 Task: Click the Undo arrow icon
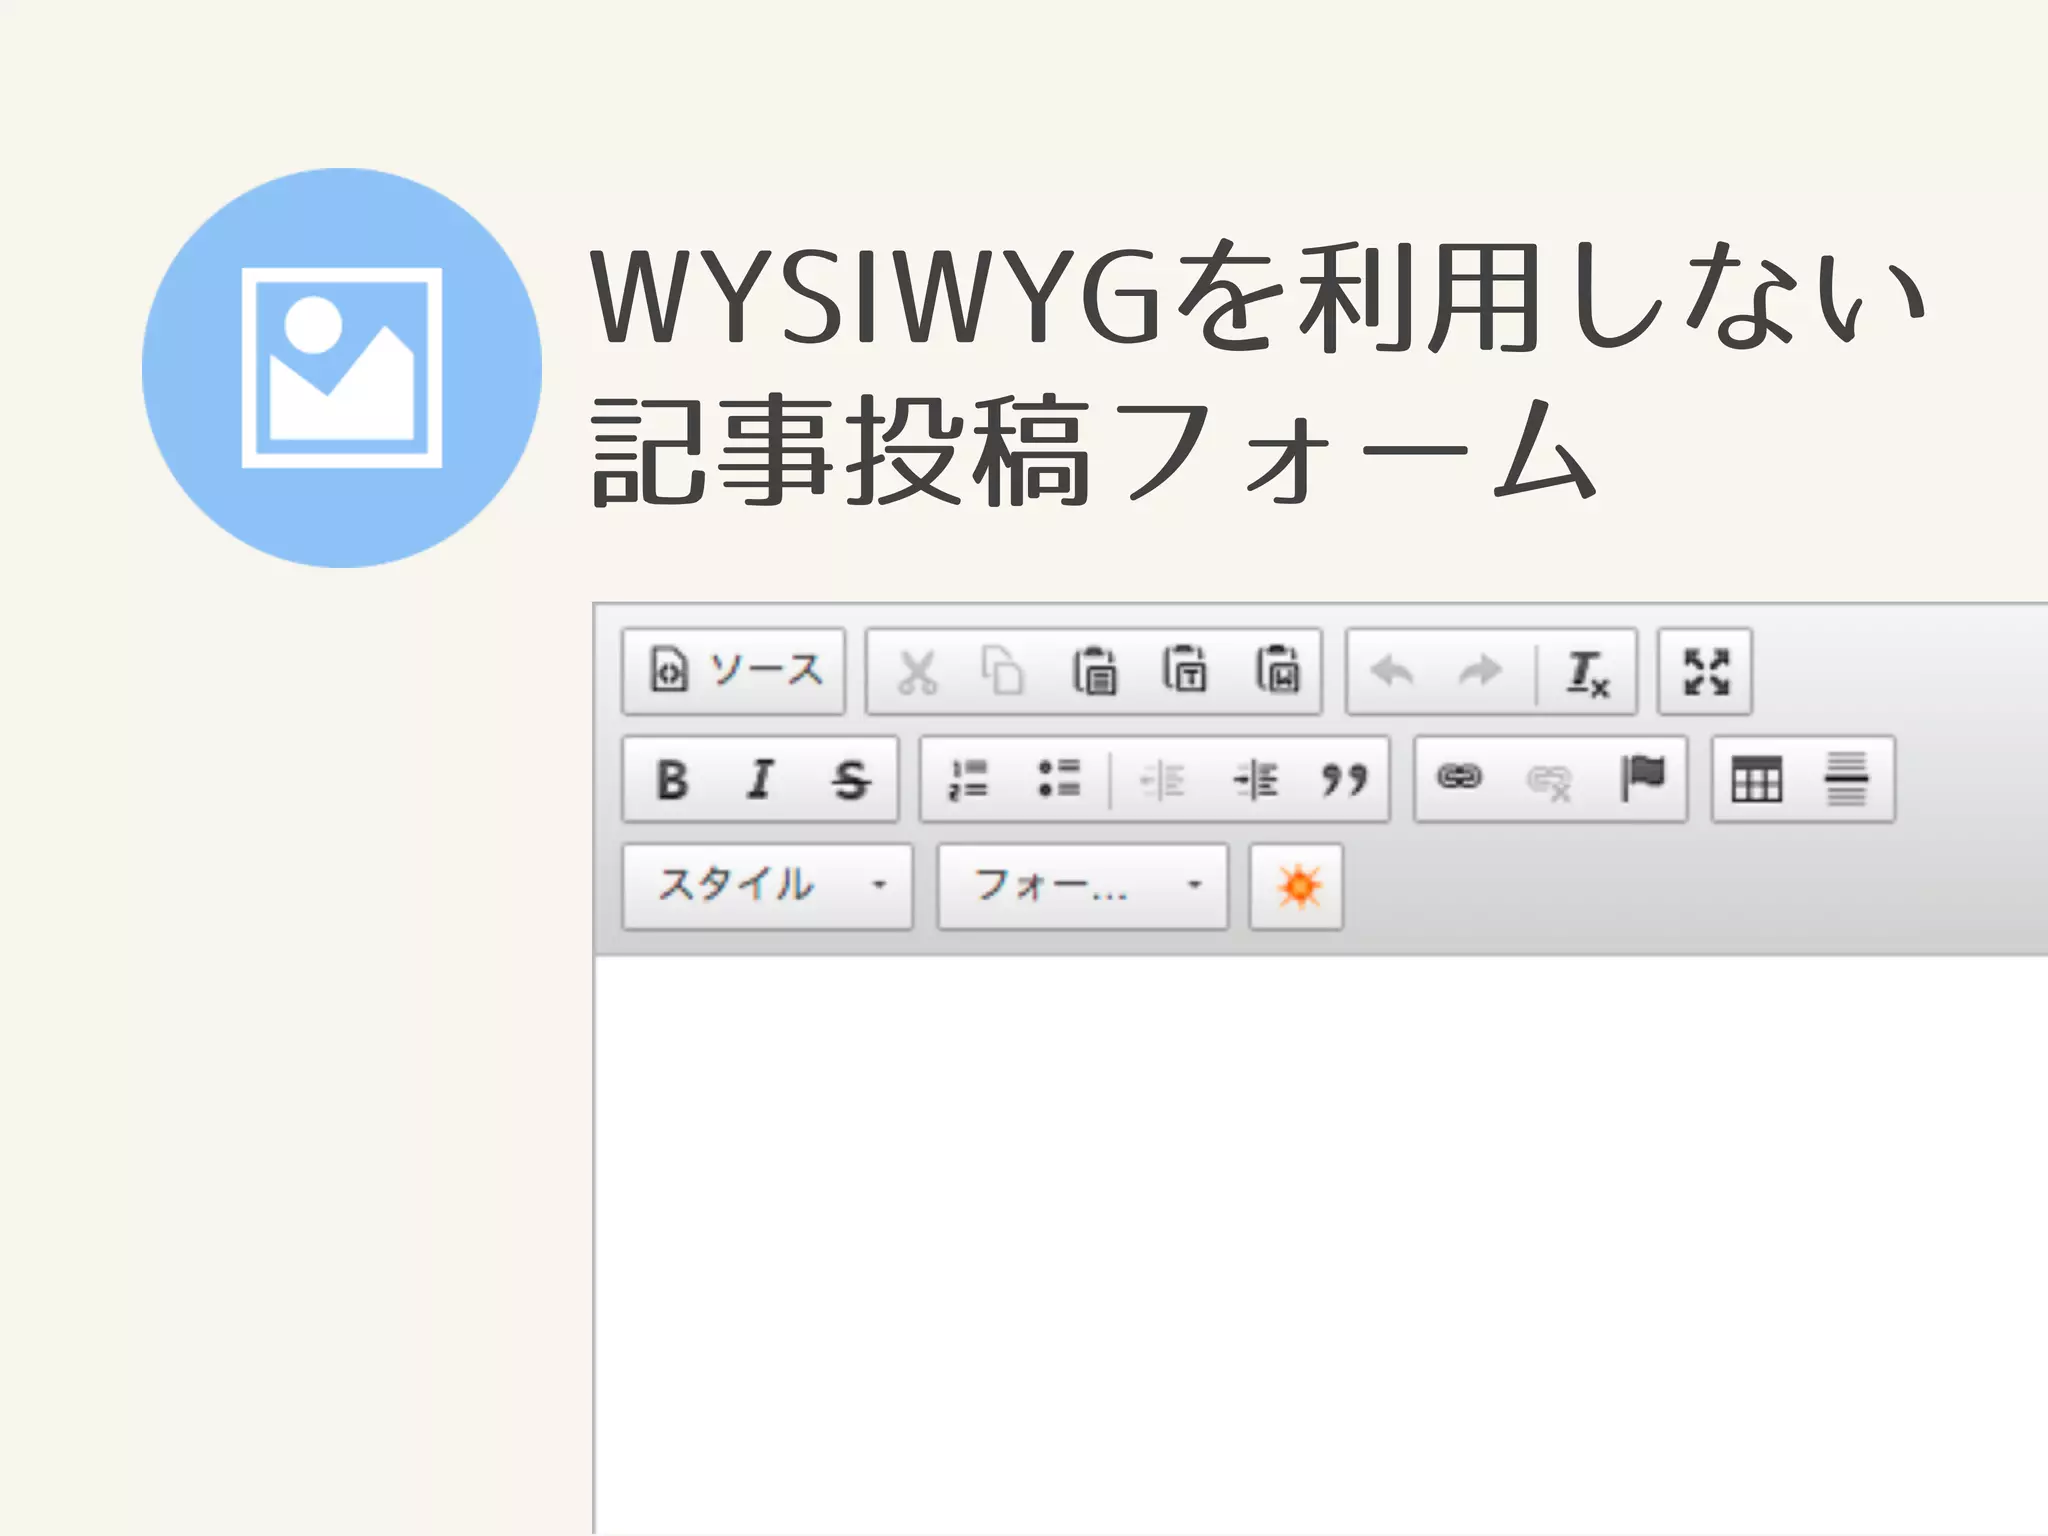(x=1392, y=671)
